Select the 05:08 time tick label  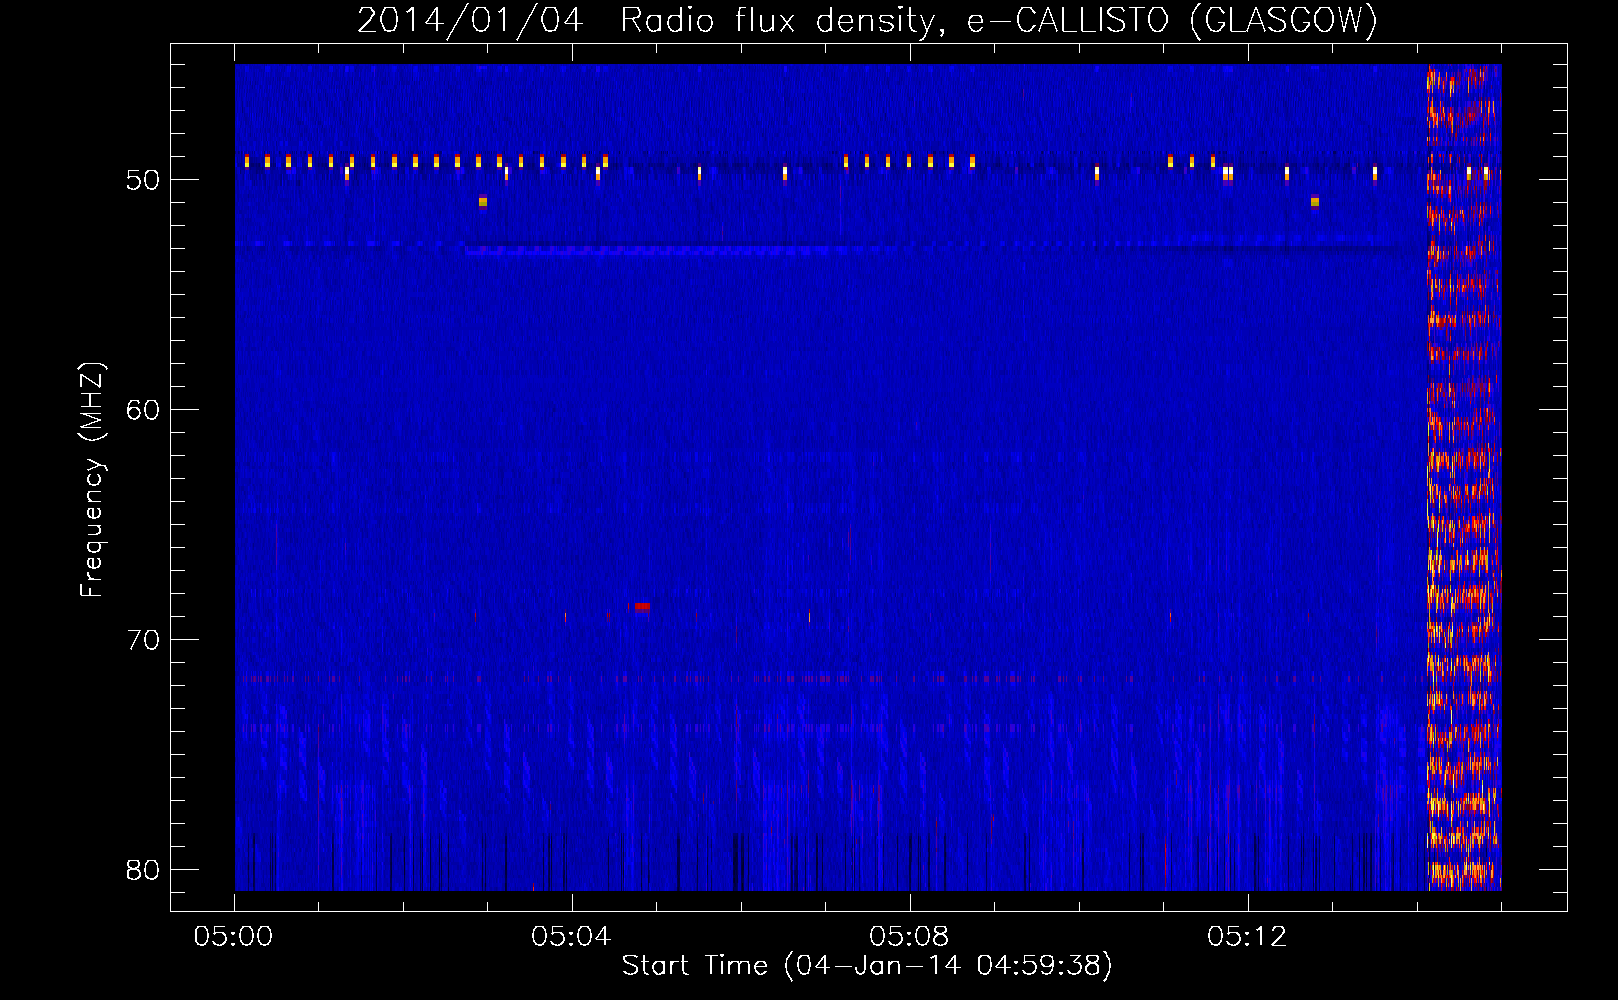click(x=909, y=937)
